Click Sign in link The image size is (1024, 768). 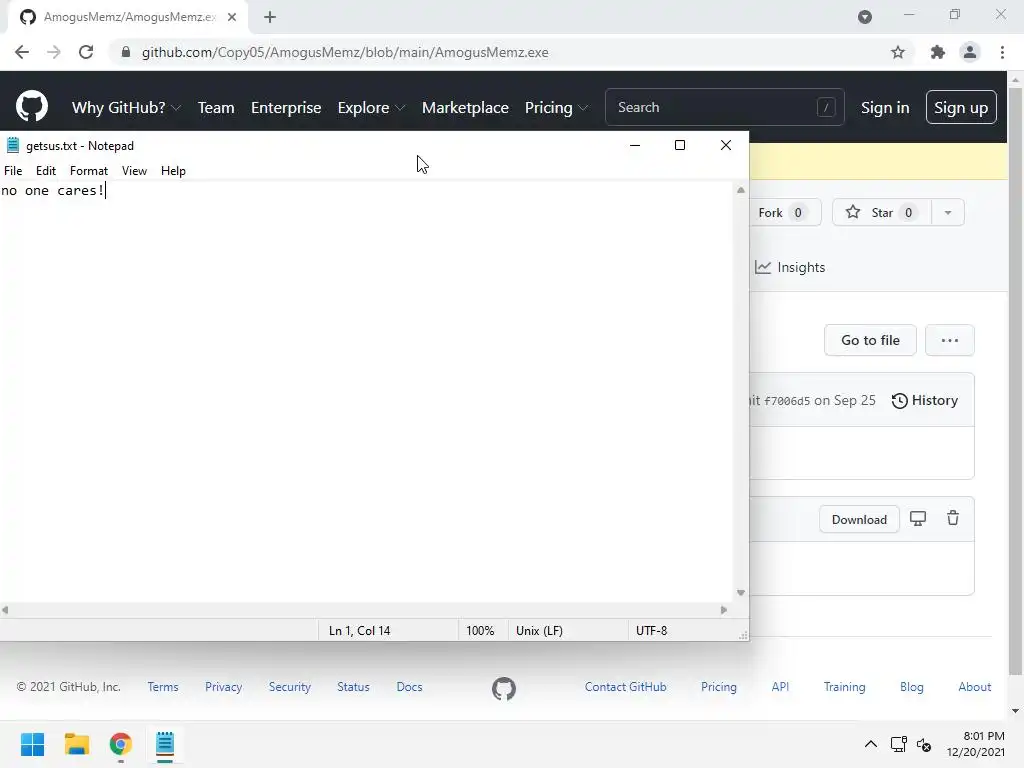pyautogui.click(x=885, y=107)
